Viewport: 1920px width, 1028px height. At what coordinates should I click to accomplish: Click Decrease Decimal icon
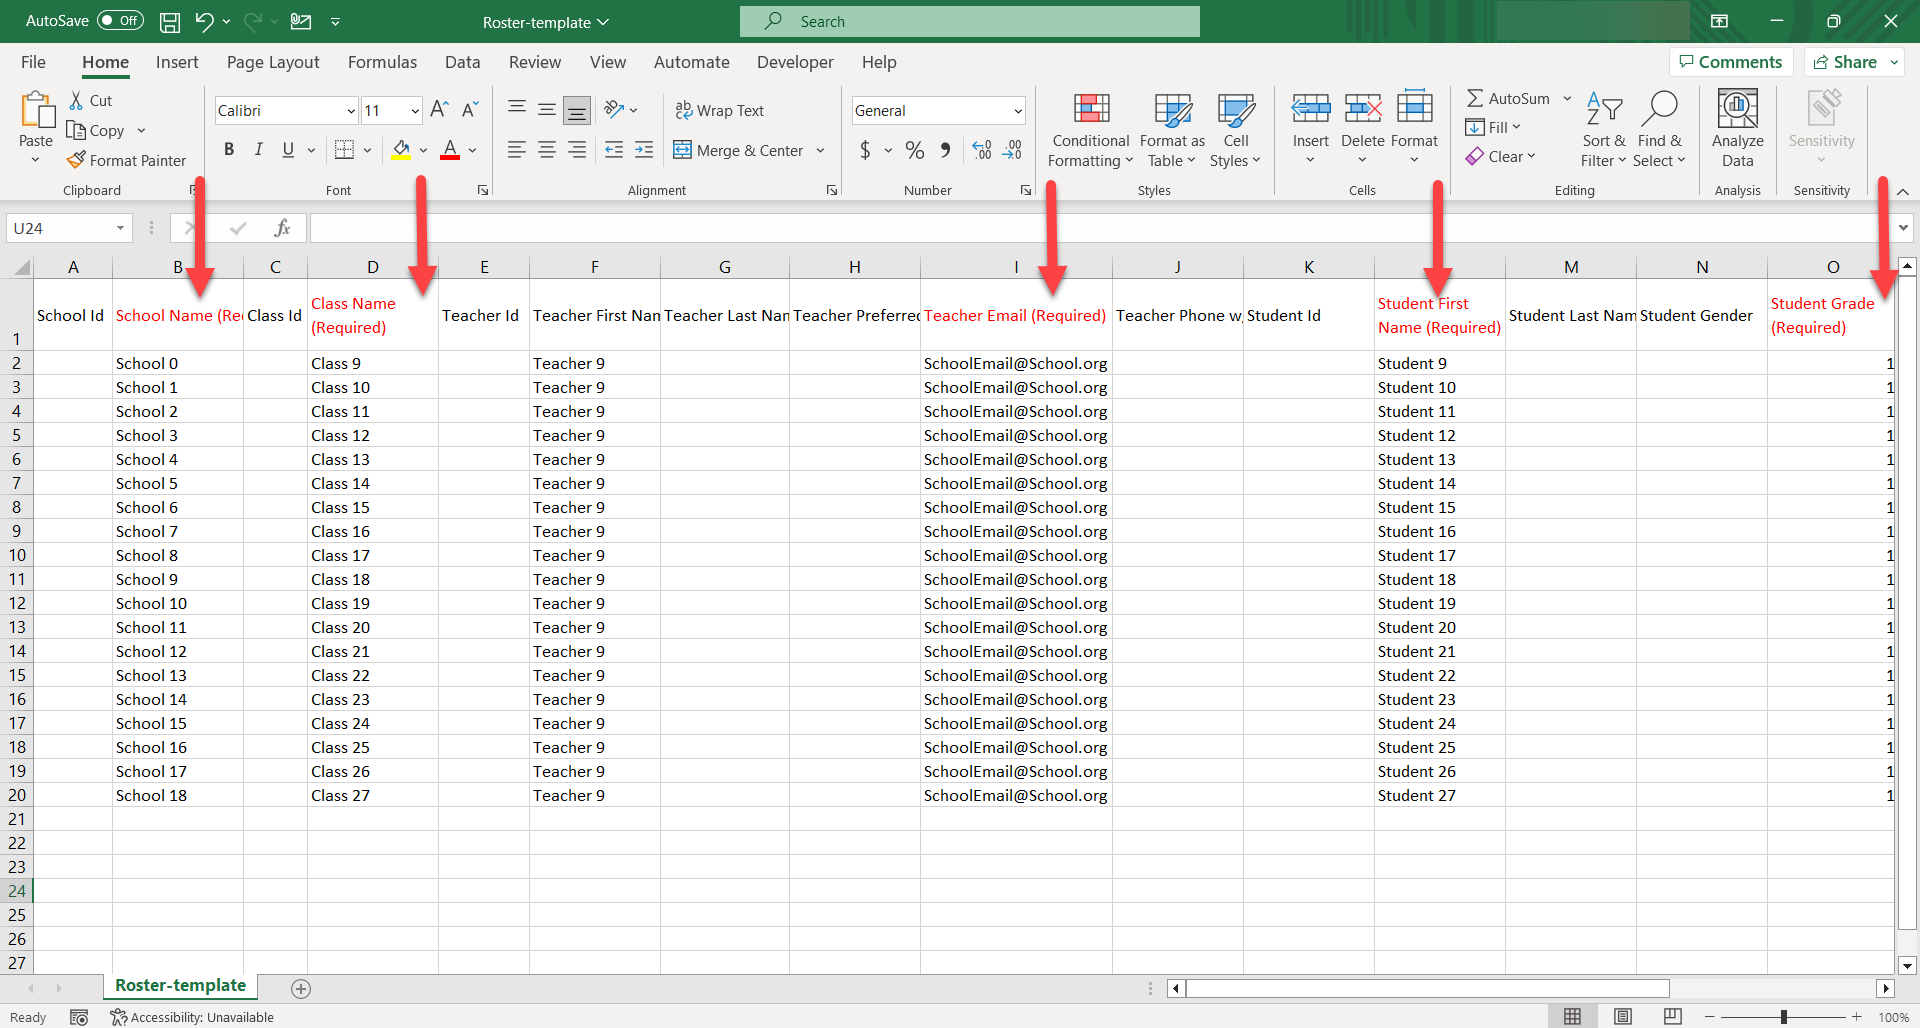coord(1013,150)
